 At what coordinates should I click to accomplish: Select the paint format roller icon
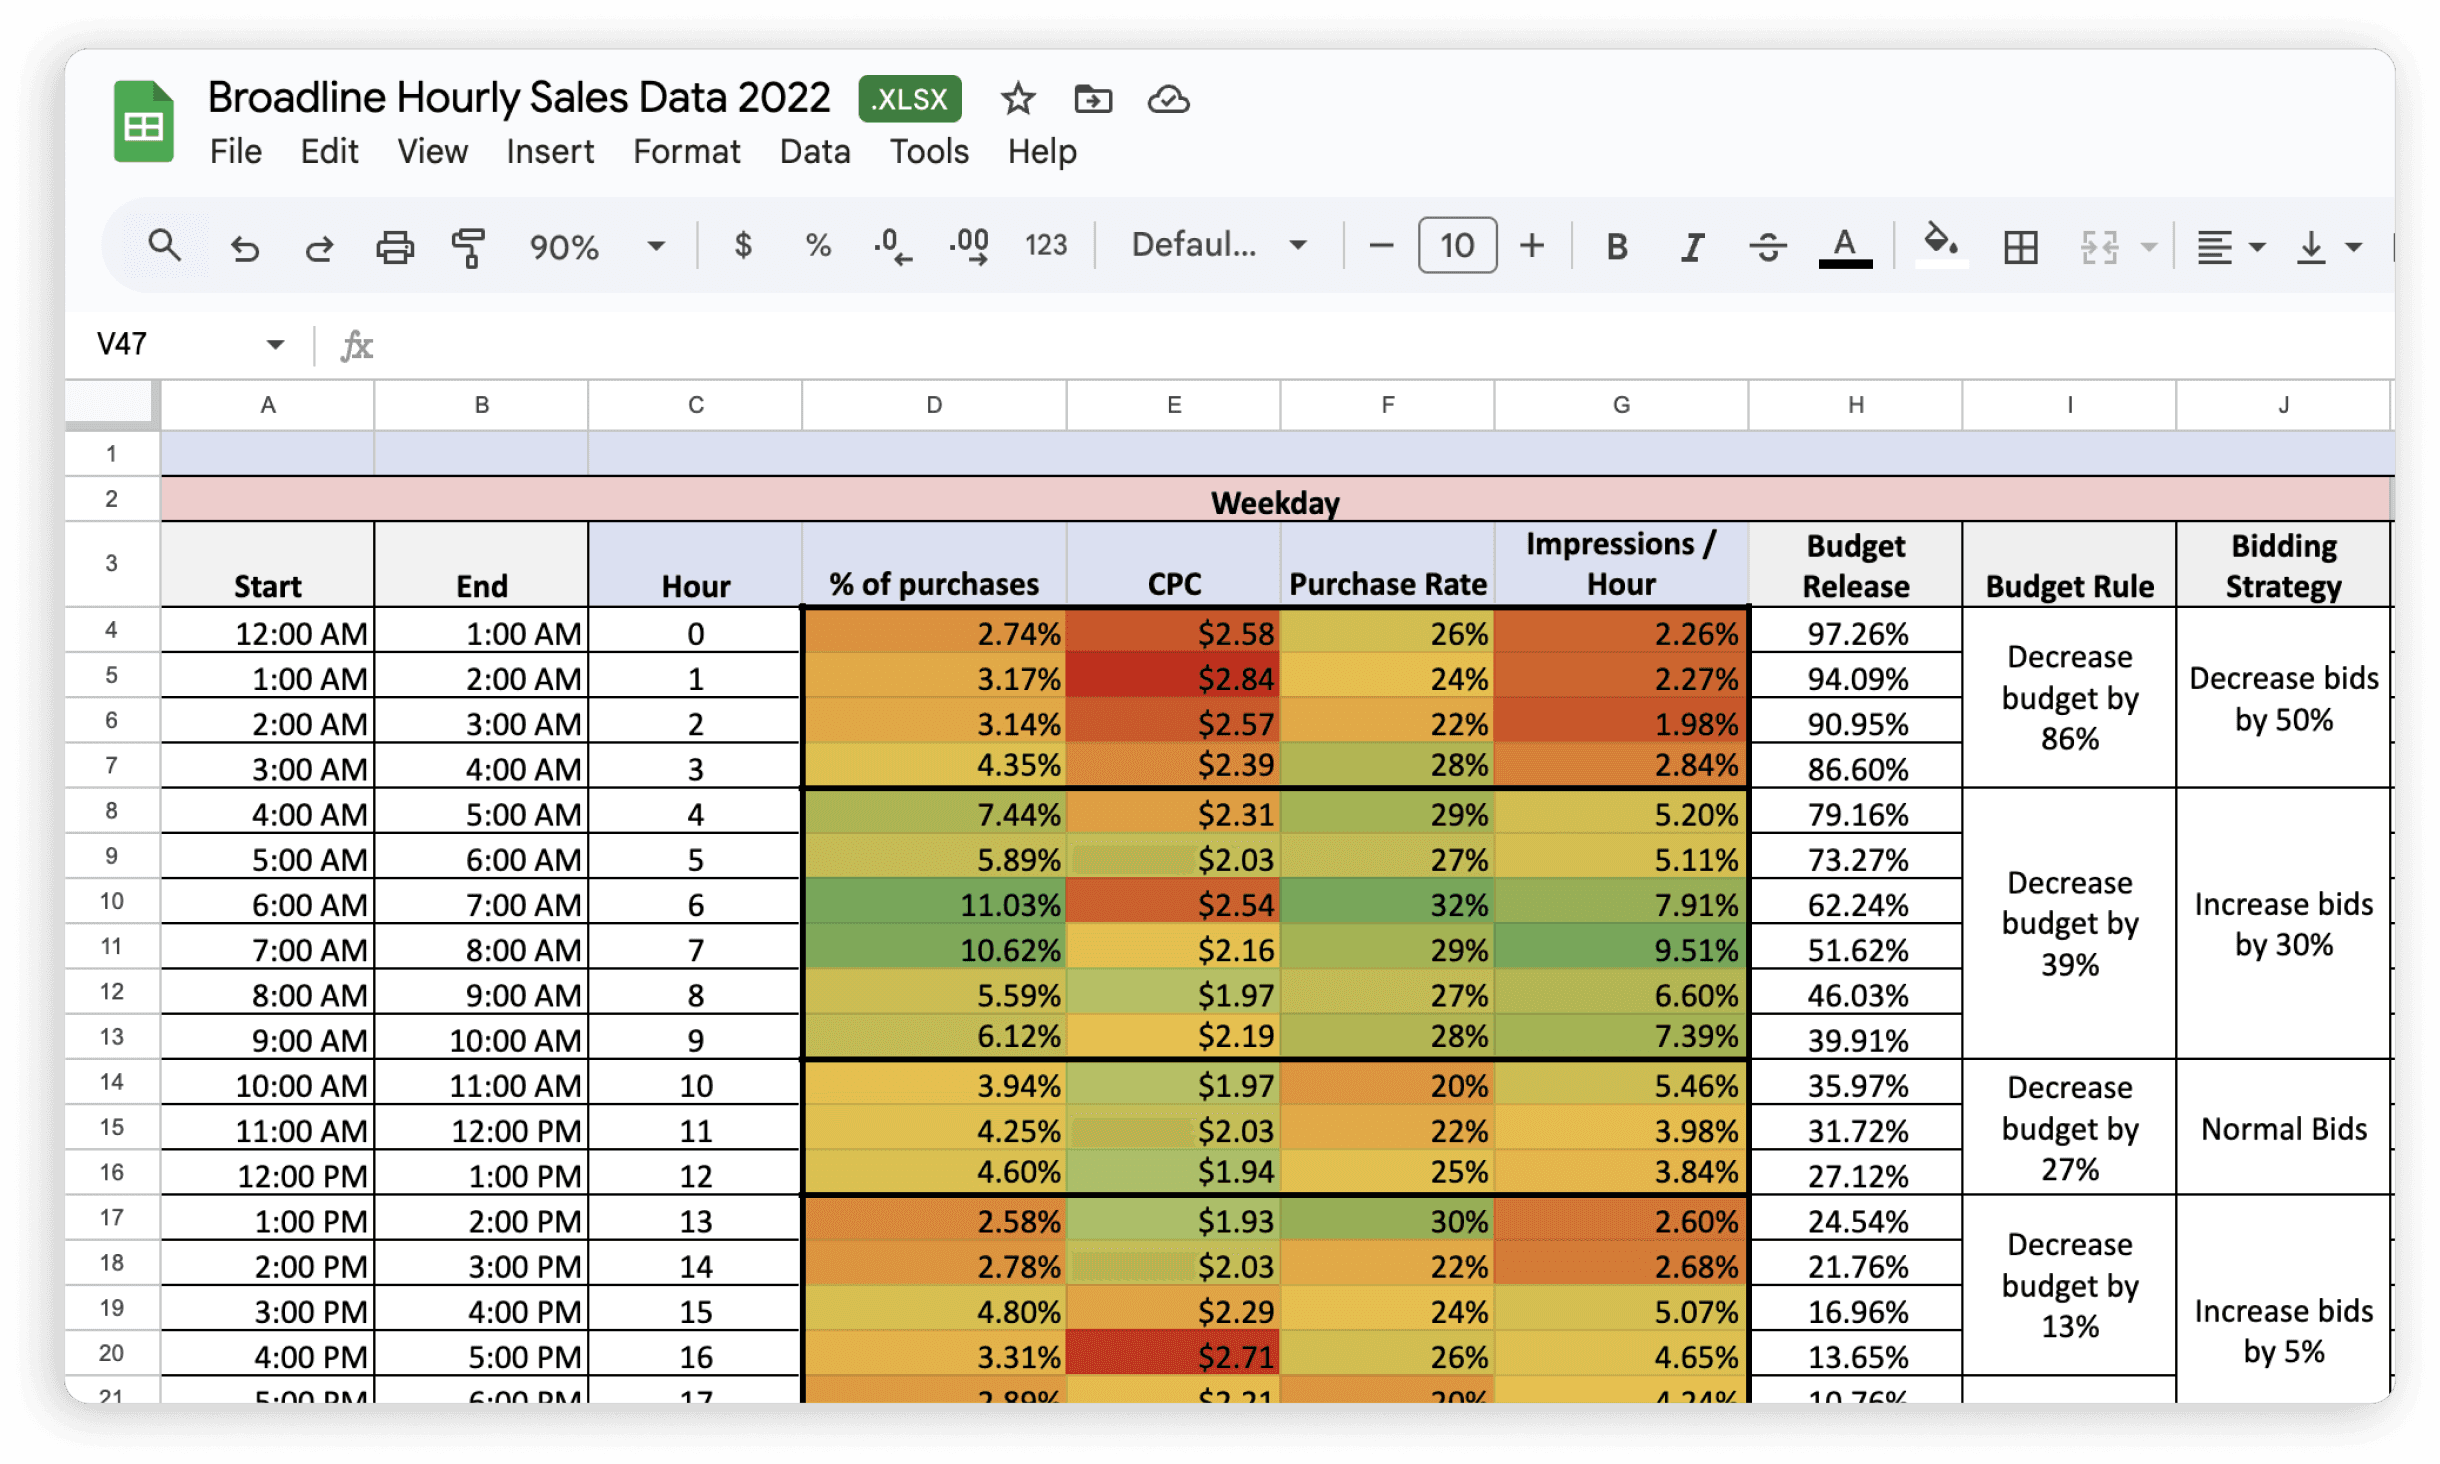click(468, 246)
